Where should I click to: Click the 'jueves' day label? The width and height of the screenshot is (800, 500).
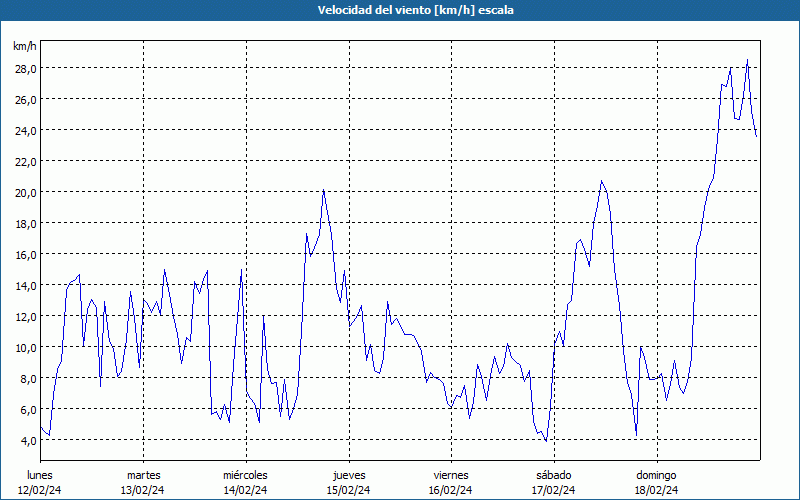(349, 475)
